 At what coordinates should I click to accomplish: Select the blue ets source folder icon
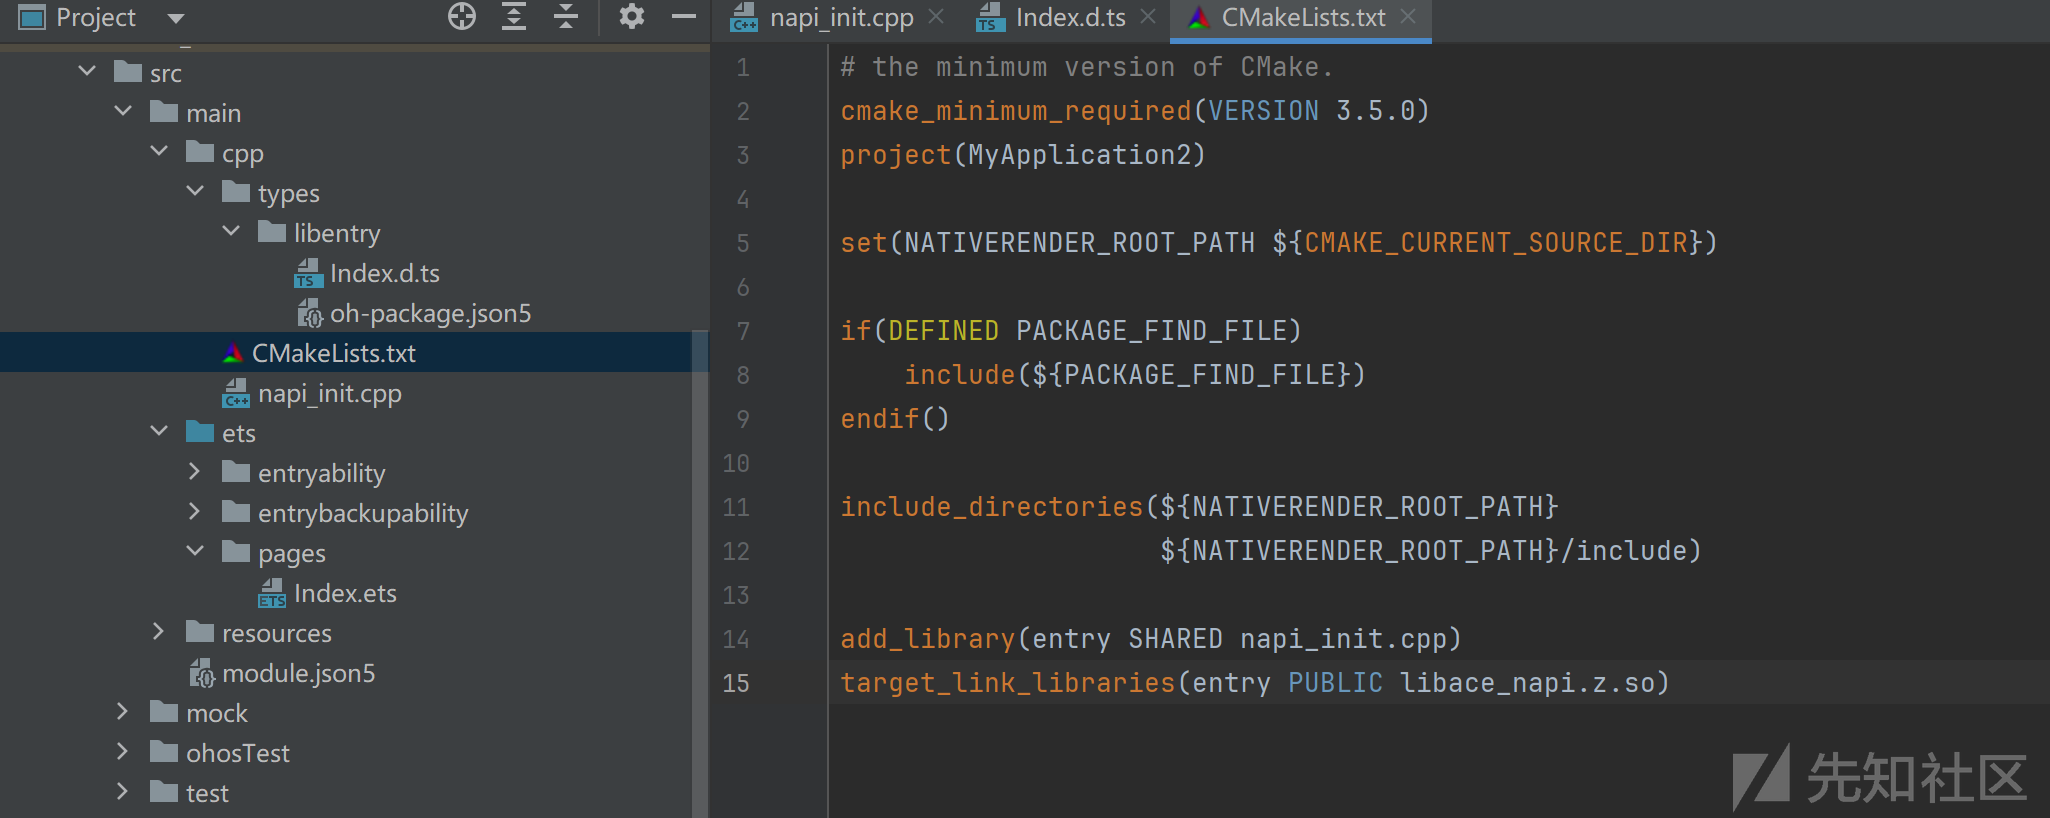200,431
